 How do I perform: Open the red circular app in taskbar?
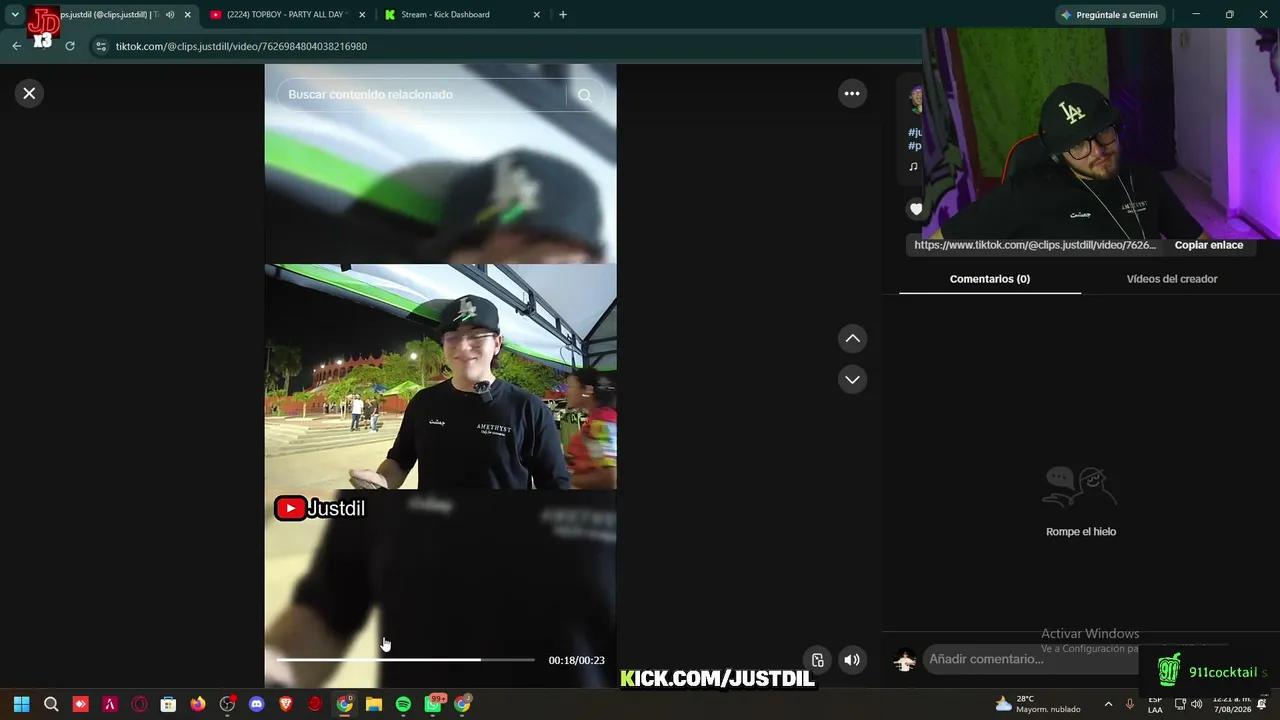tap(315, 704)
